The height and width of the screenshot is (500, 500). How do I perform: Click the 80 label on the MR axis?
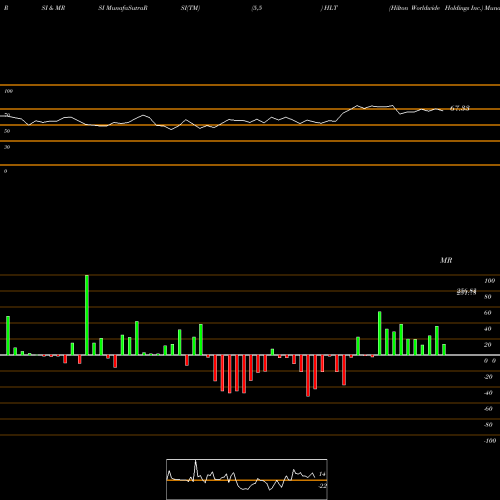(488, 297)
